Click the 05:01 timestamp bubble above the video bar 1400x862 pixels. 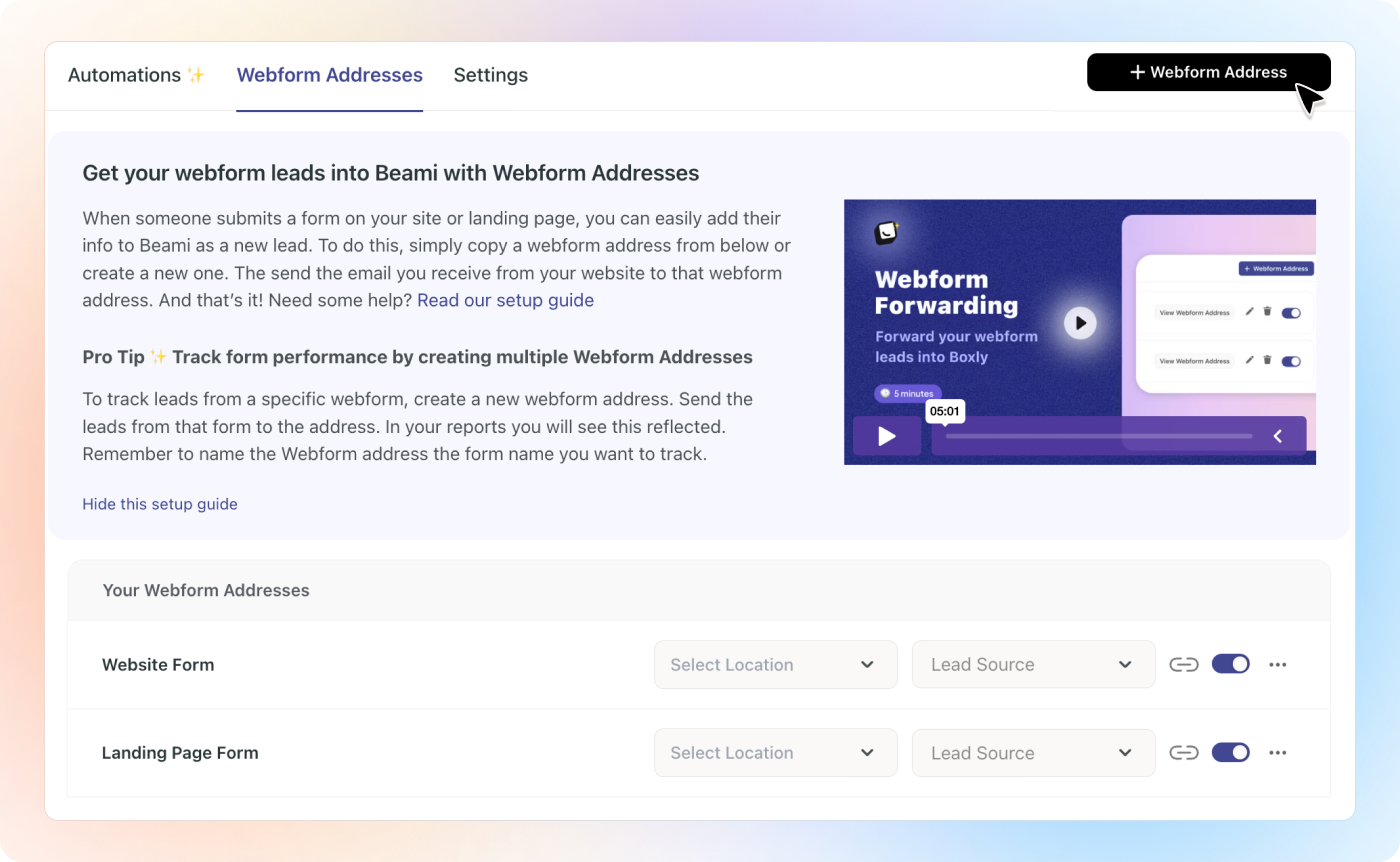click(x=945, y=411)
